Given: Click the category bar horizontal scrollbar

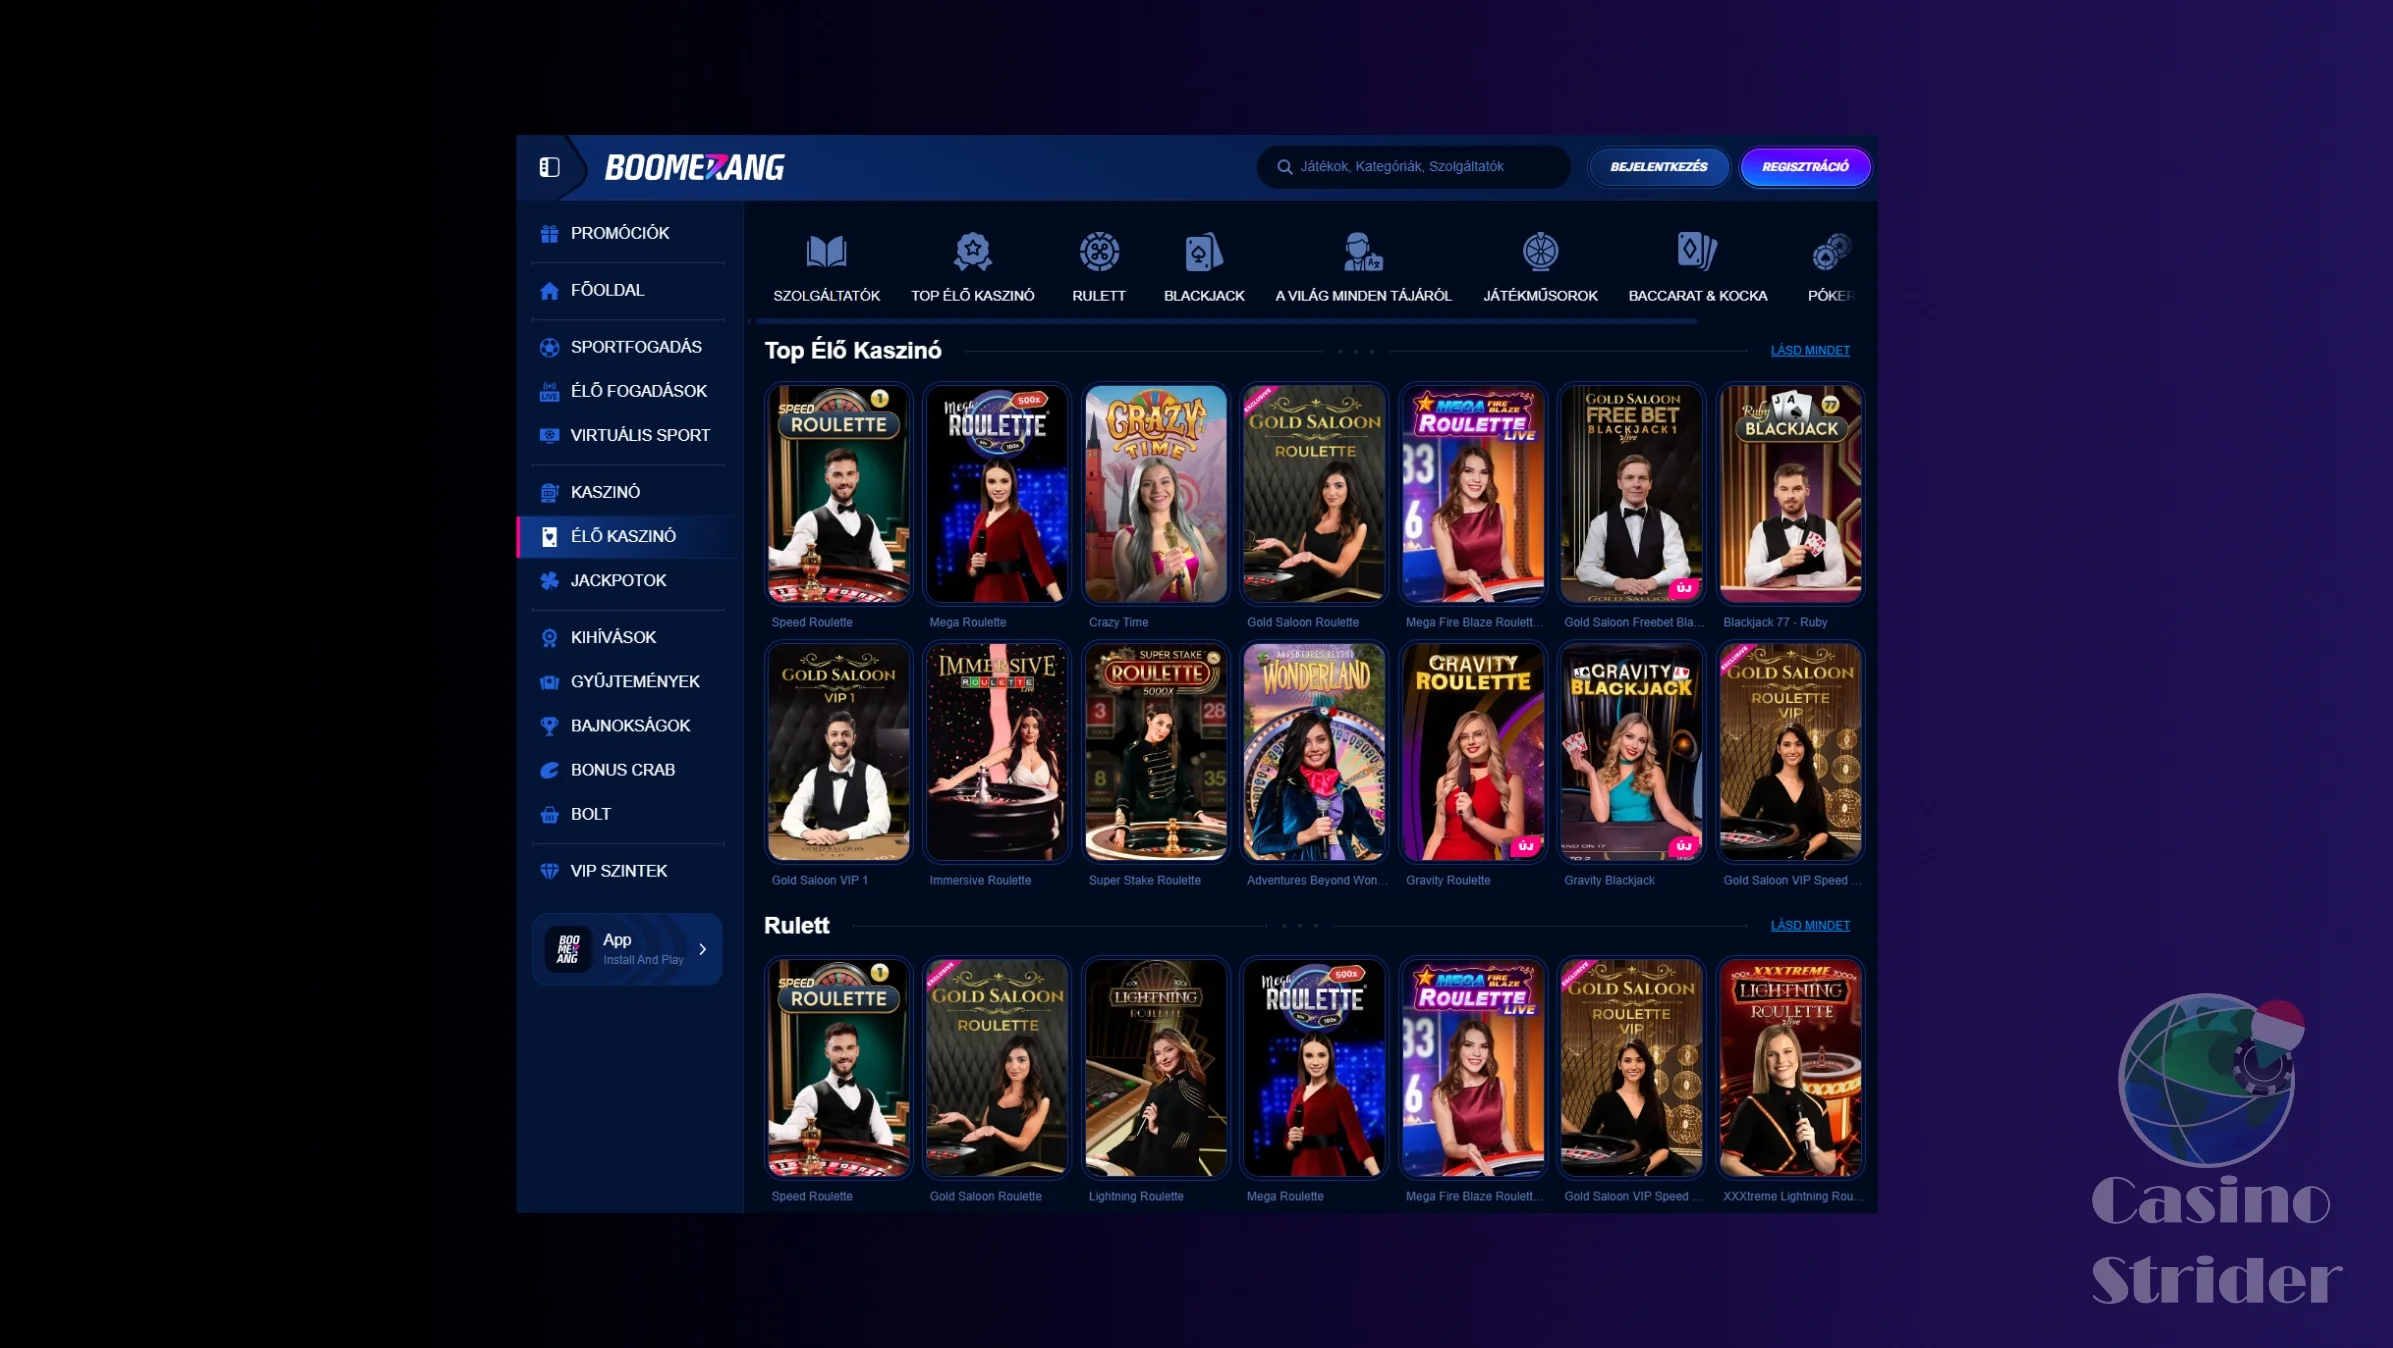Looking at the screenshot, I should pyautogui.click(x=1226, y=322).
